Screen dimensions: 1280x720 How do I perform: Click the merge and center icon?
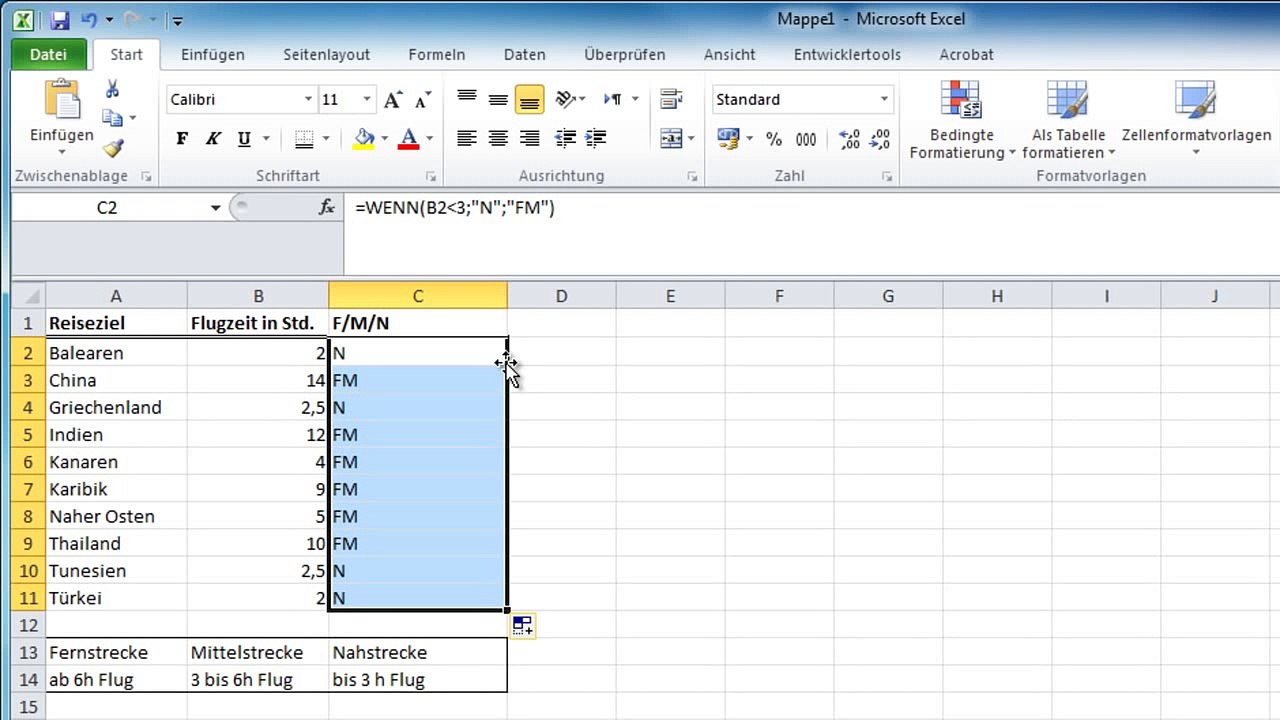point(671,138)
